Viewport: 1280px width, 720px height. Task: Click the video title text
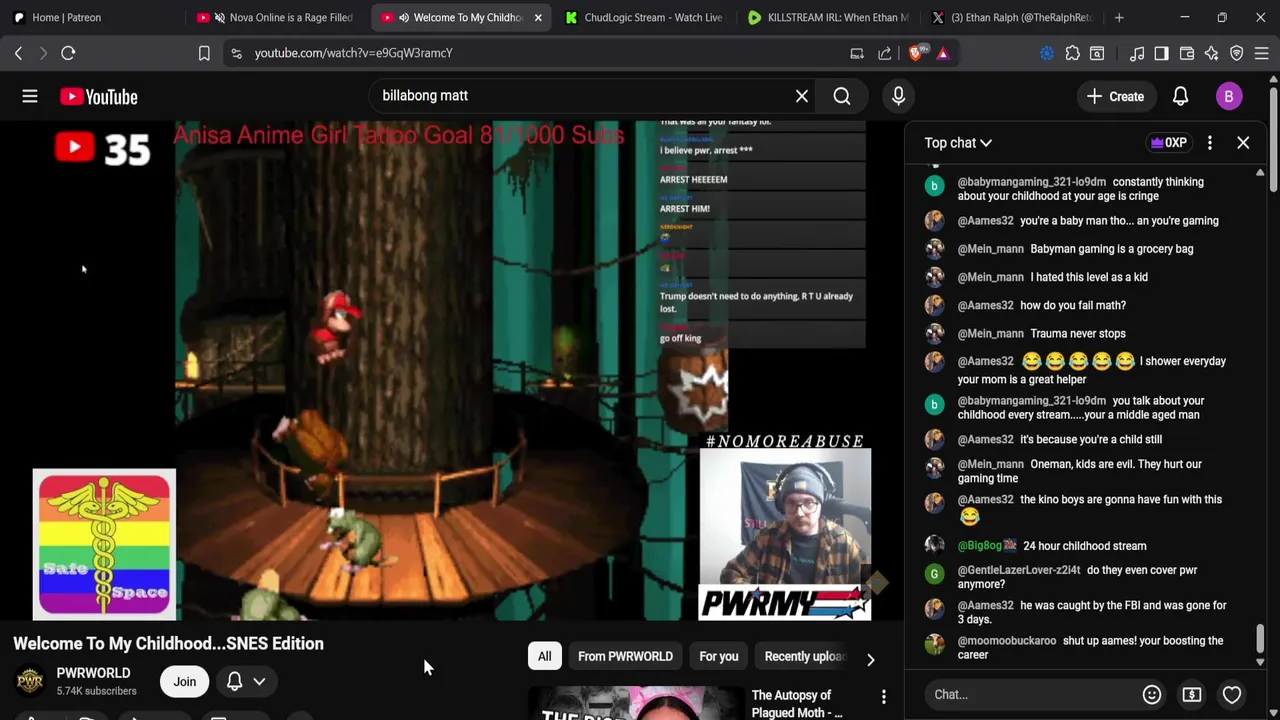tap(168, 643)
